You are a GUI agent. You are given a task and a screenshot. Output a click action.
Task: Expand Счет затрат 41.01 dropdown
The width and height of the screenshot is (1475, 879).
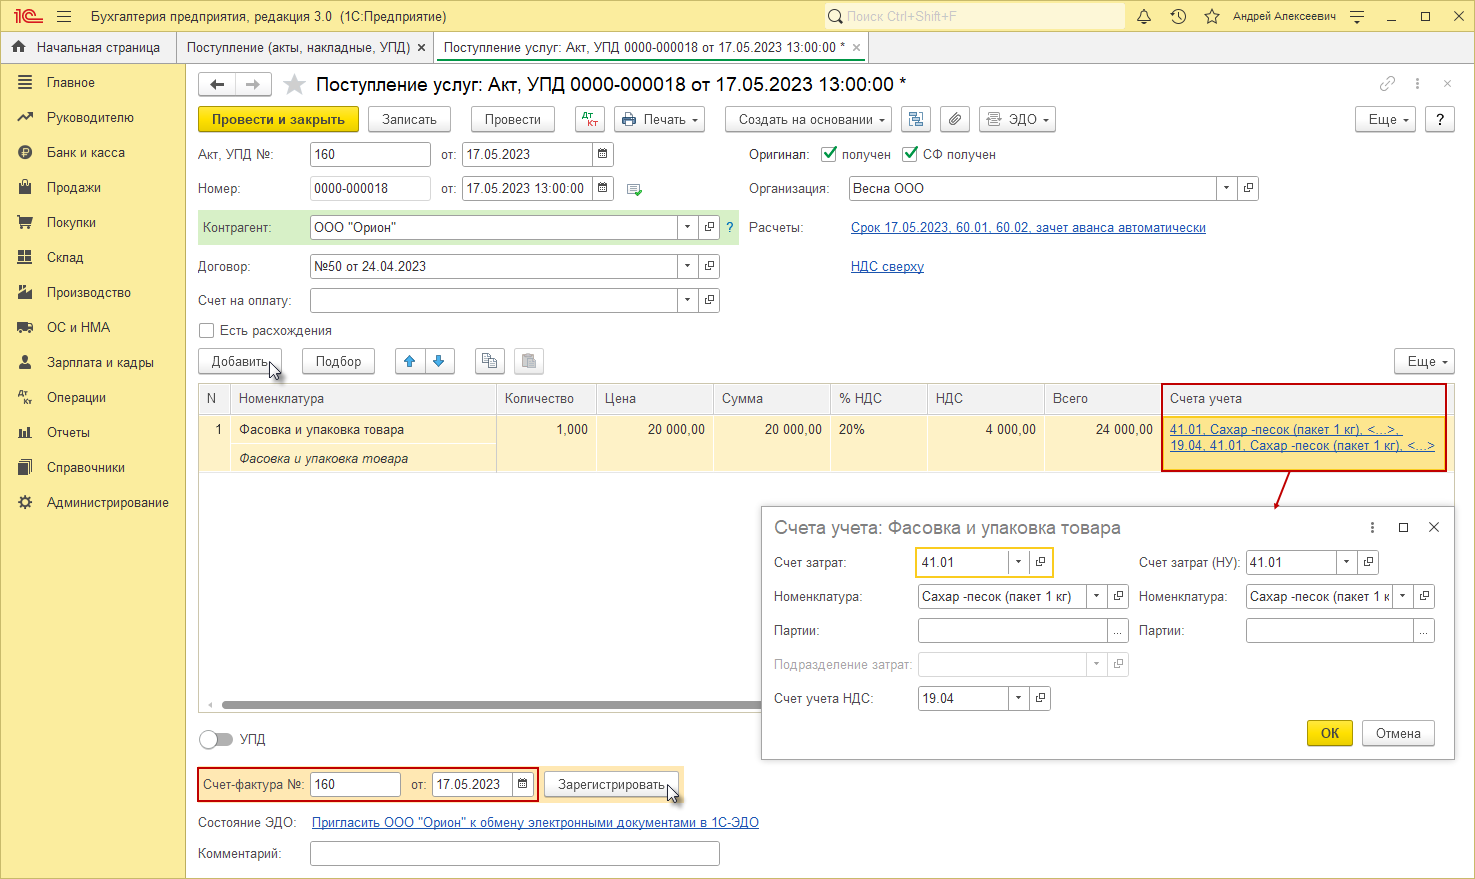tap(1018, 562)
